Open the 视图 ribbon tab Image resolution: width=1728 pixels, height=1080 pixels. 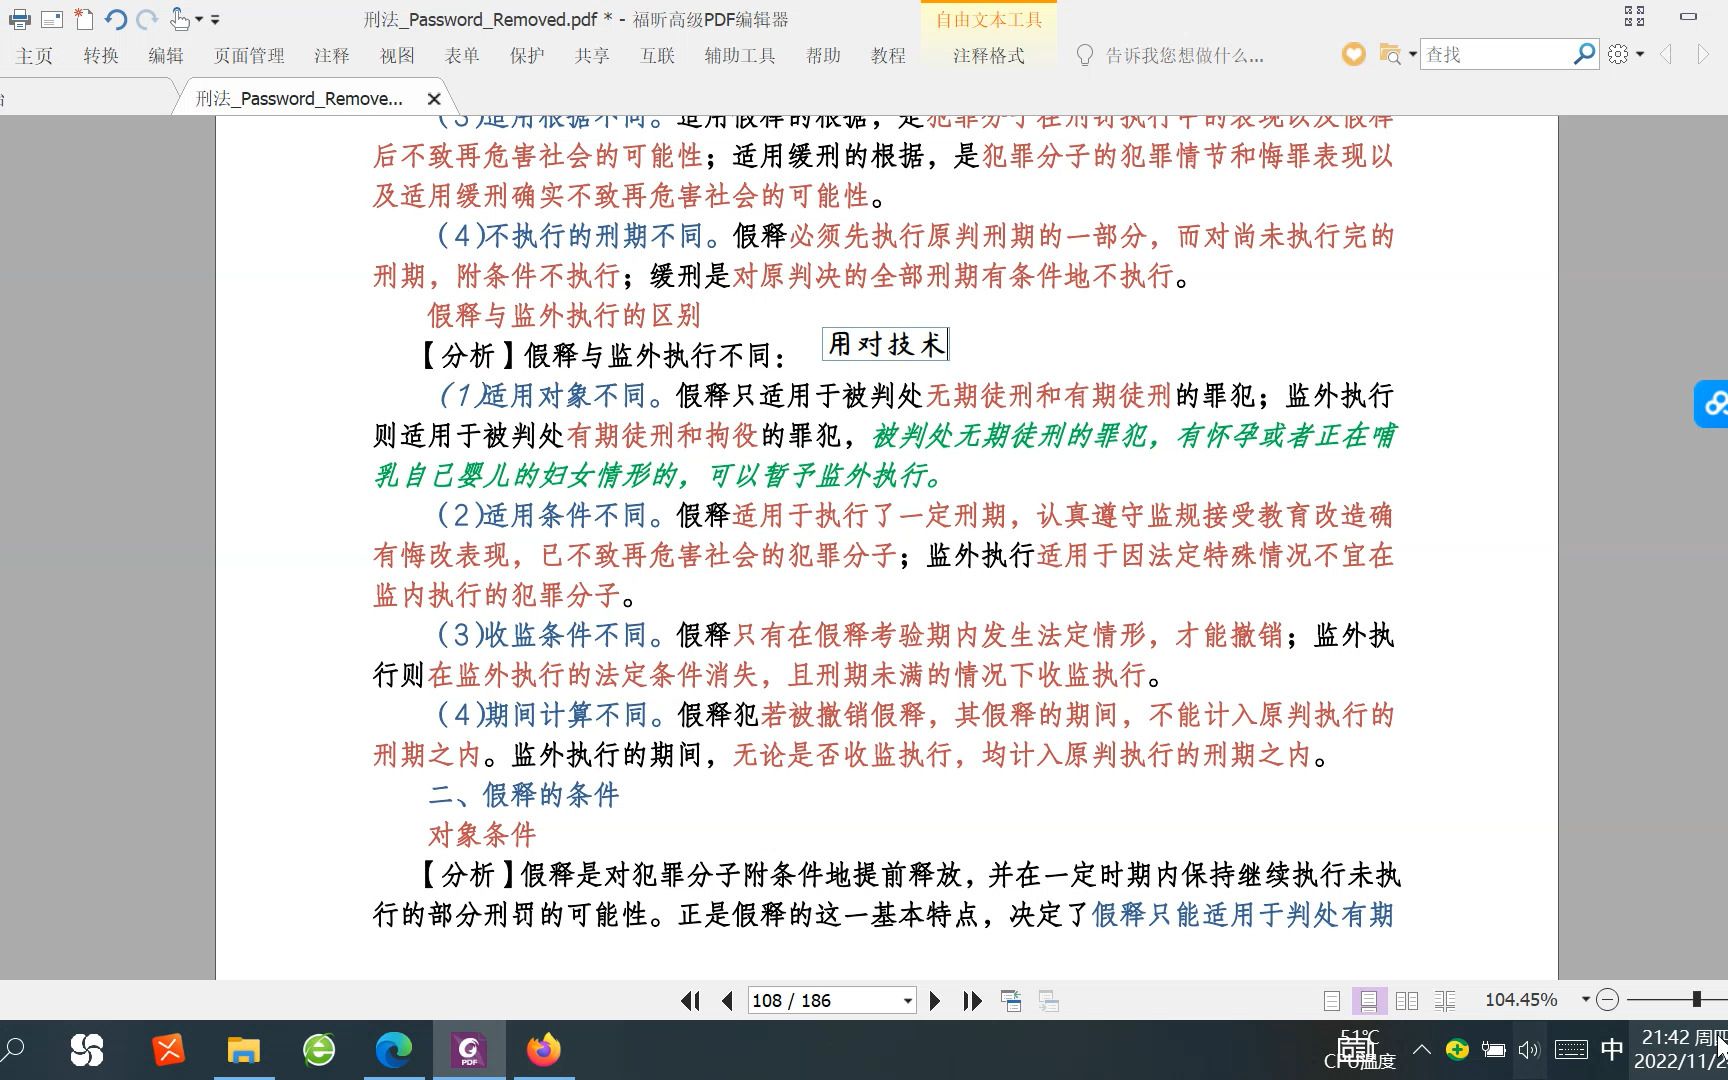[x=397, y=56]
